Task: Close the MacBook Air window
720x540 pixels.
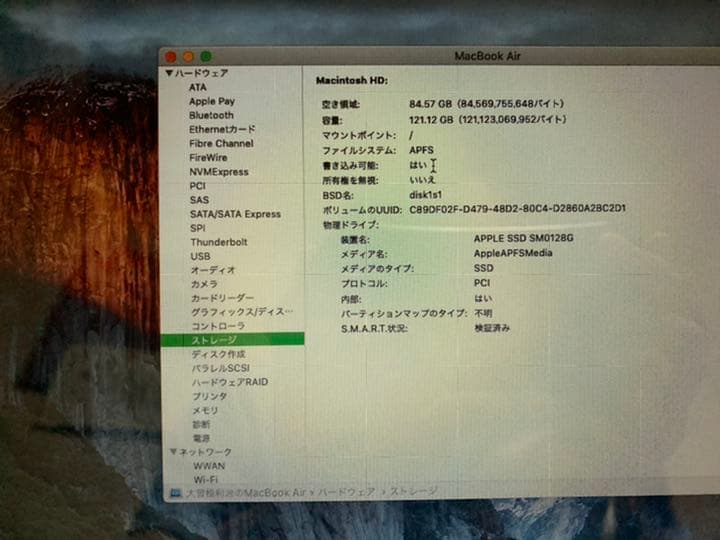Action: coord(171,56)
